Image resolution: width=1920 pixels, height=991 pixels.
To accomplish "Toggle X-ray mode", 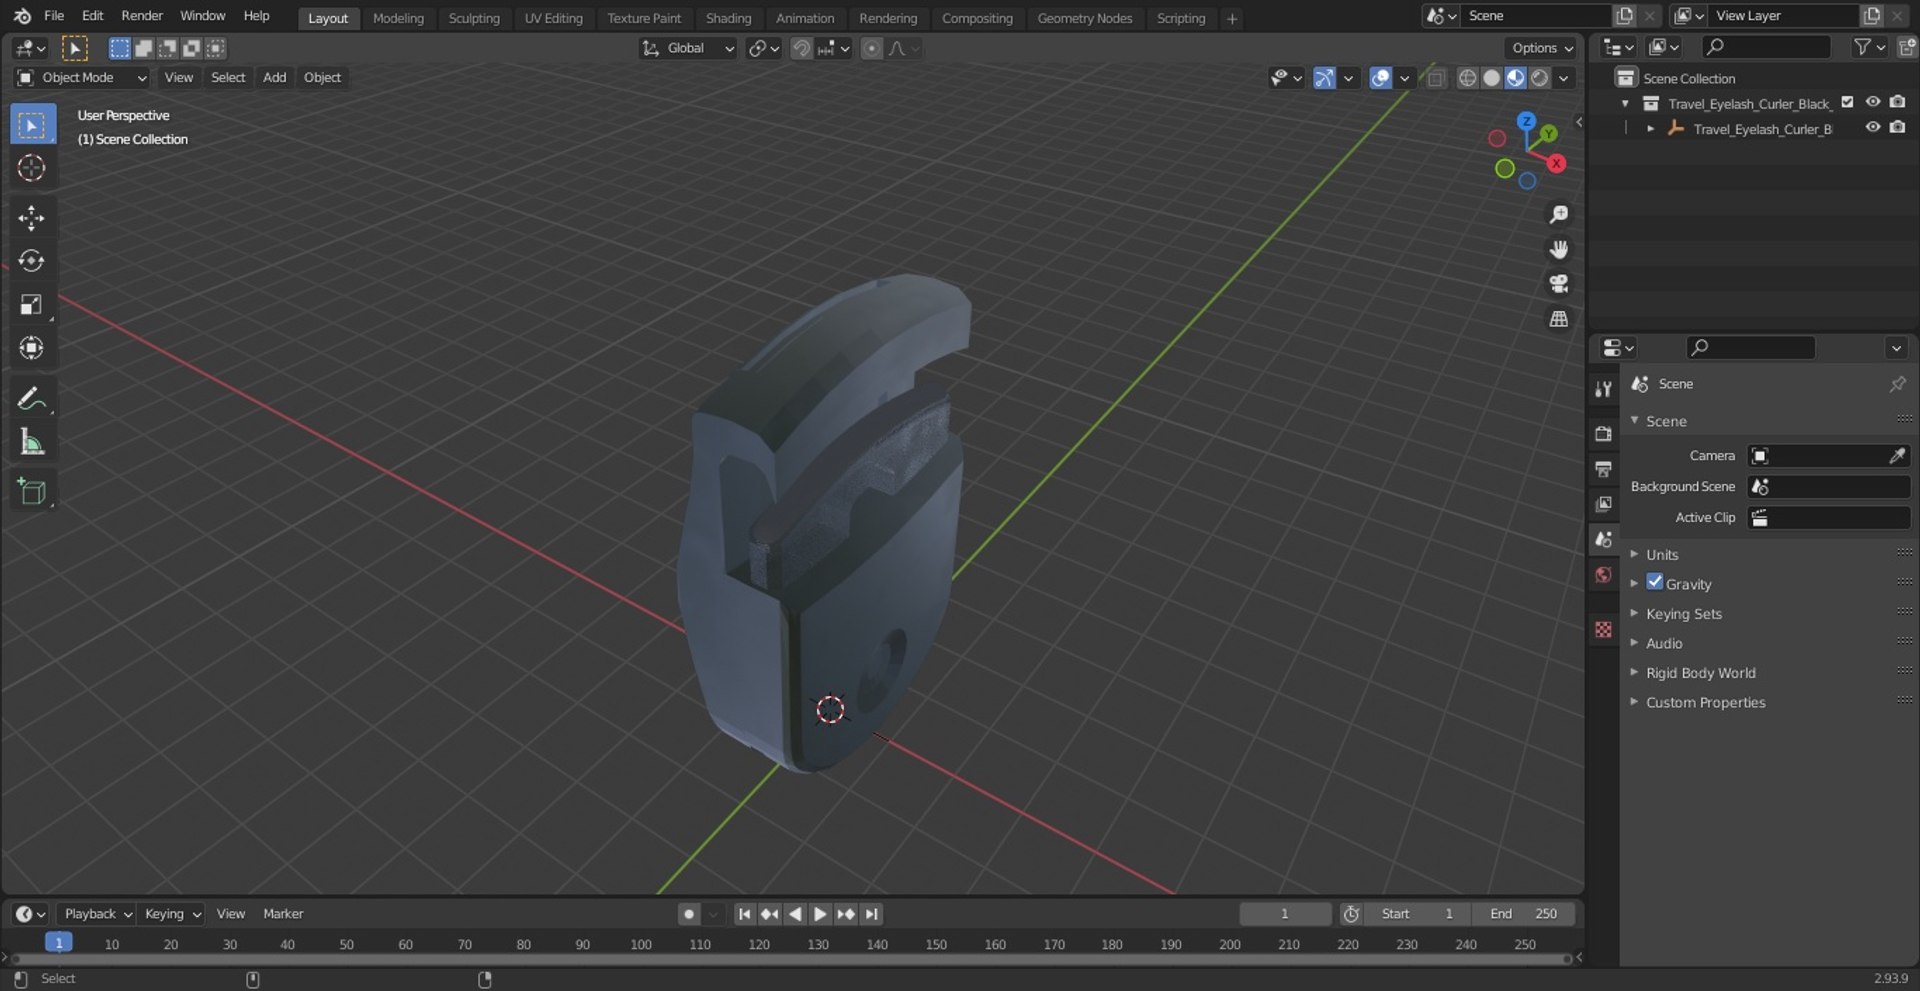I will pos(1436,78).
